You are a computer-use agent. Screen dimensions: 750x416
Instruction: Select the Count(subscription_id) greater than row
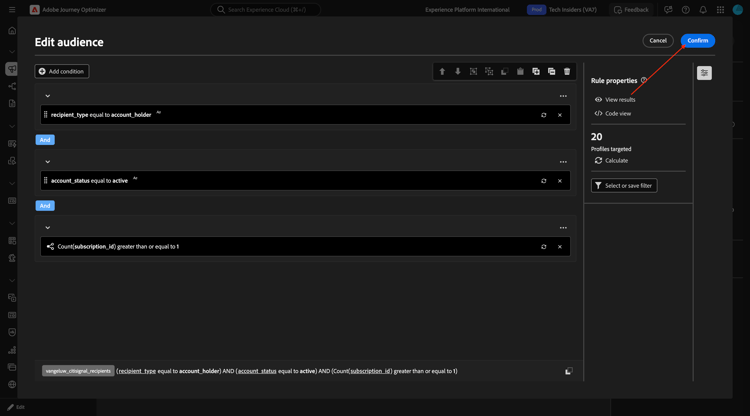305,247
